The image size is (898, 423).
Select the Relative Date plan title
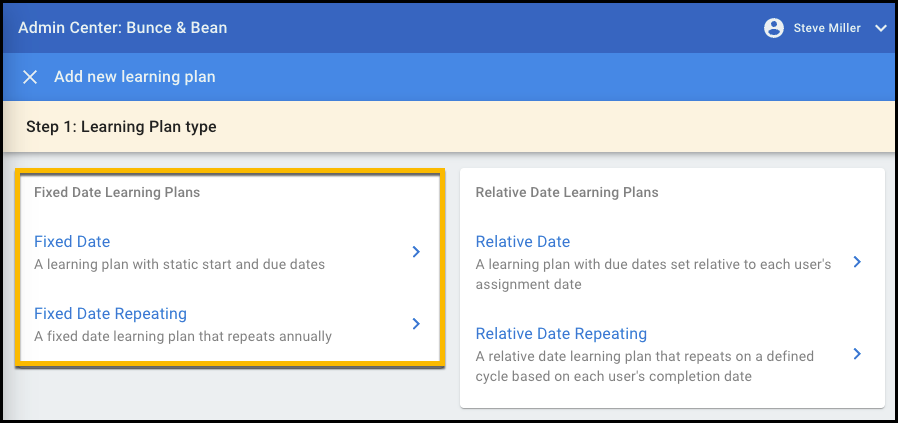tap(522, 242)
